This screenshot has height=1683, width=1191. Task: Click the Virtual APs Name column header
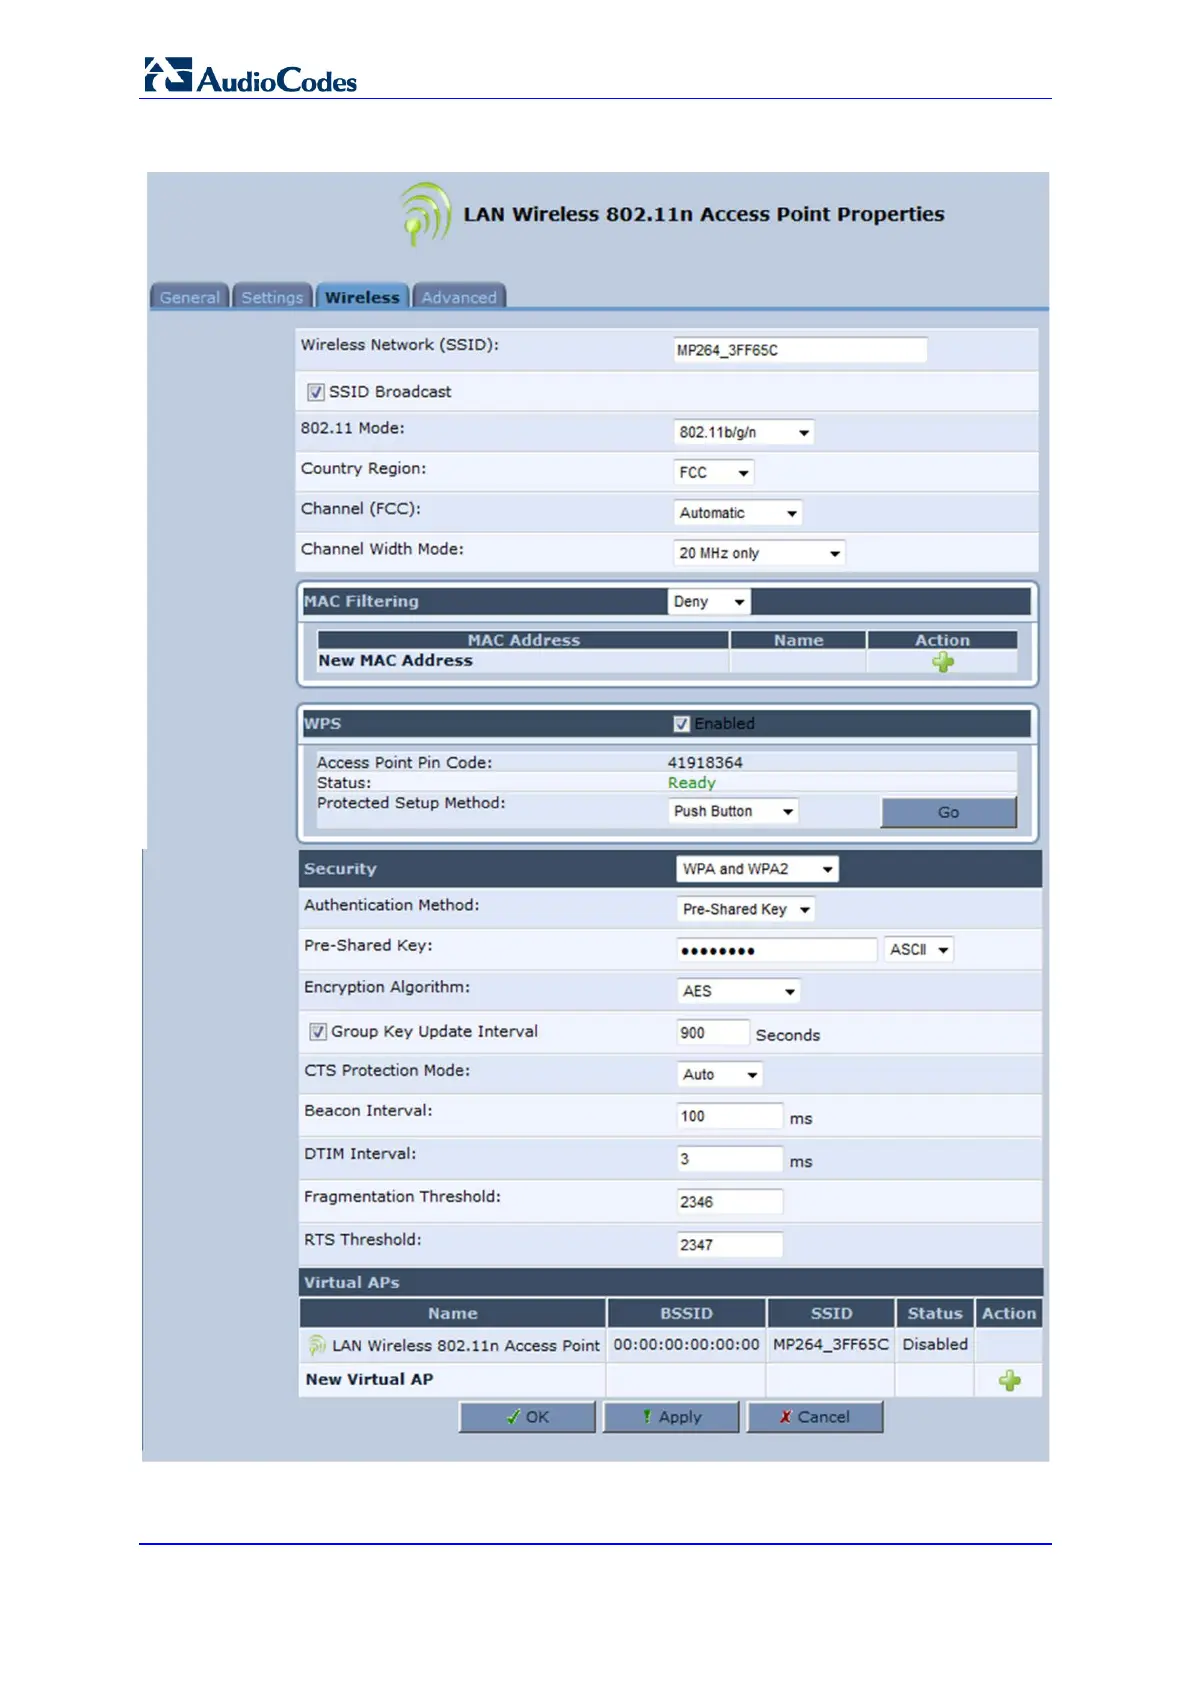pyautogui.click(x=453, y=1313)
